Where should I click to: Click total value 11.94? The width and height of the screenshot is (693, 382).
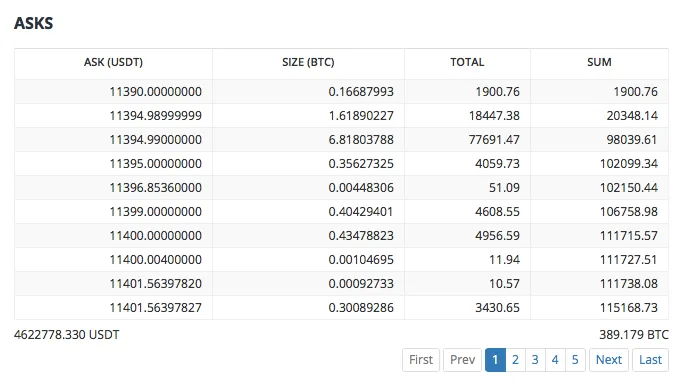[x=504, y=260]
